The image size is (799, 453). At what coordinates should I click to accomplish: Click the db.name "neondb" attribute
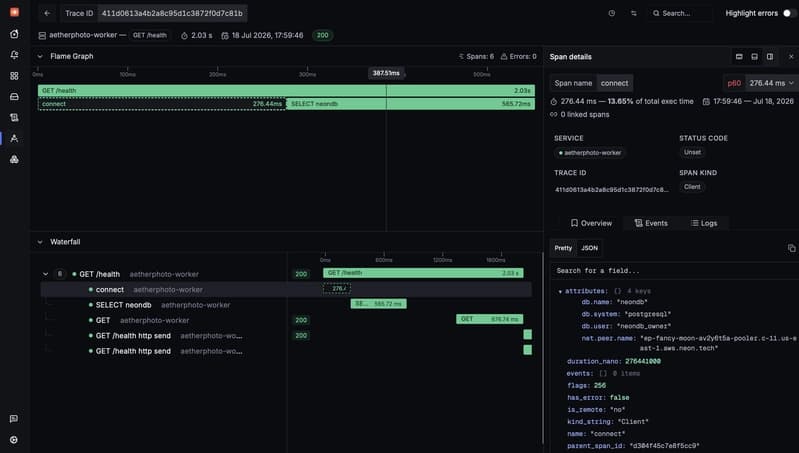pyautogui.click(x=615, y=302)
